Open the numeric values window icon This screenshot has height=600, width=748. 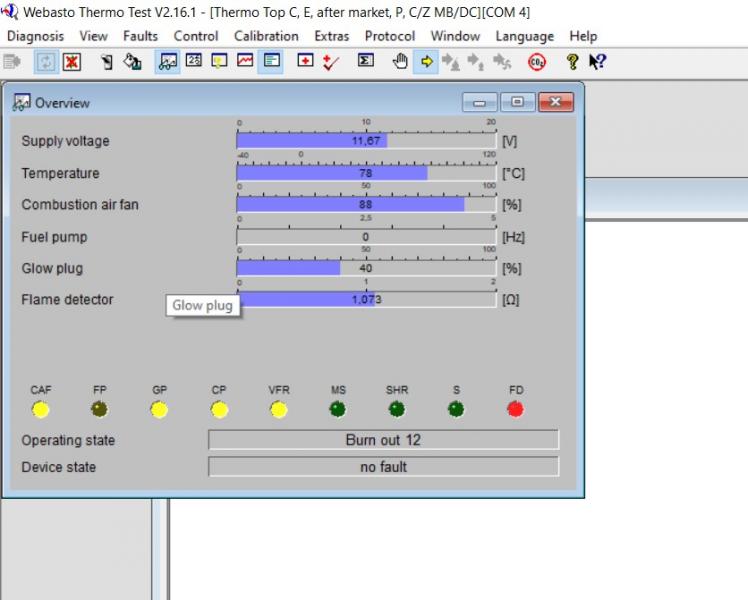(x=194, y=61)
